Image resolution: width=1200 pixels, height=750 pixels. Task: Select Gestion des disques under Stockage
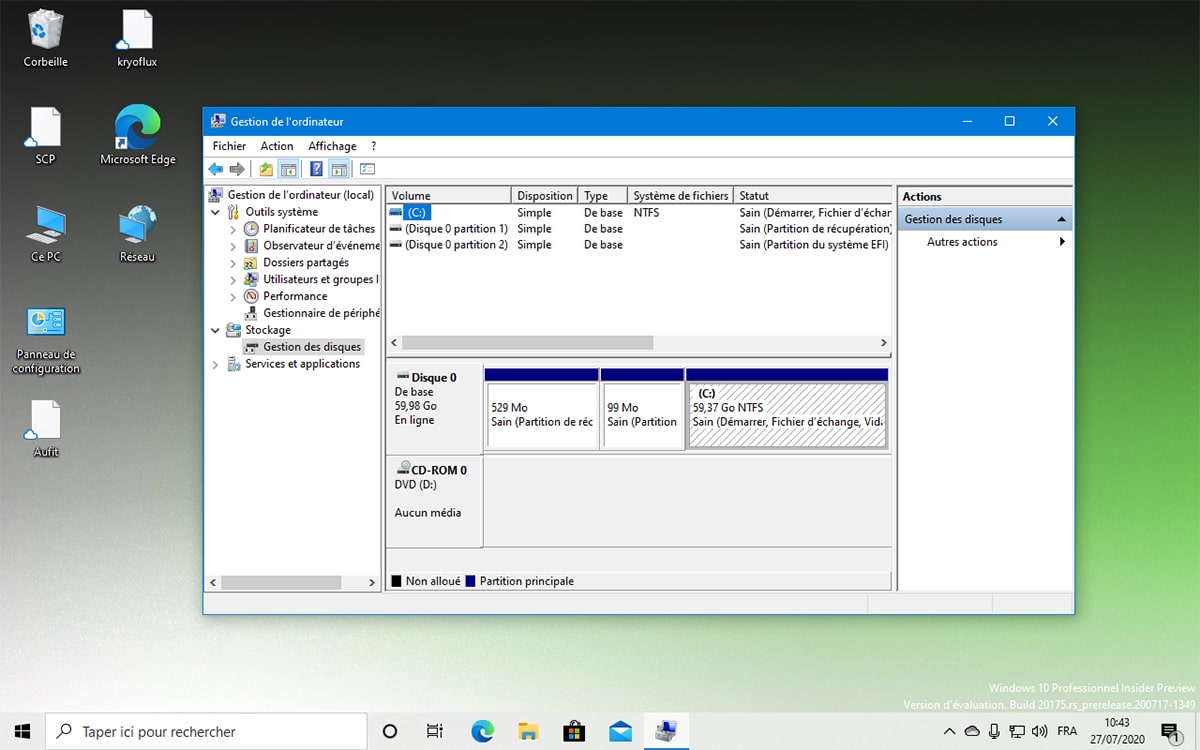click(302, 346)
